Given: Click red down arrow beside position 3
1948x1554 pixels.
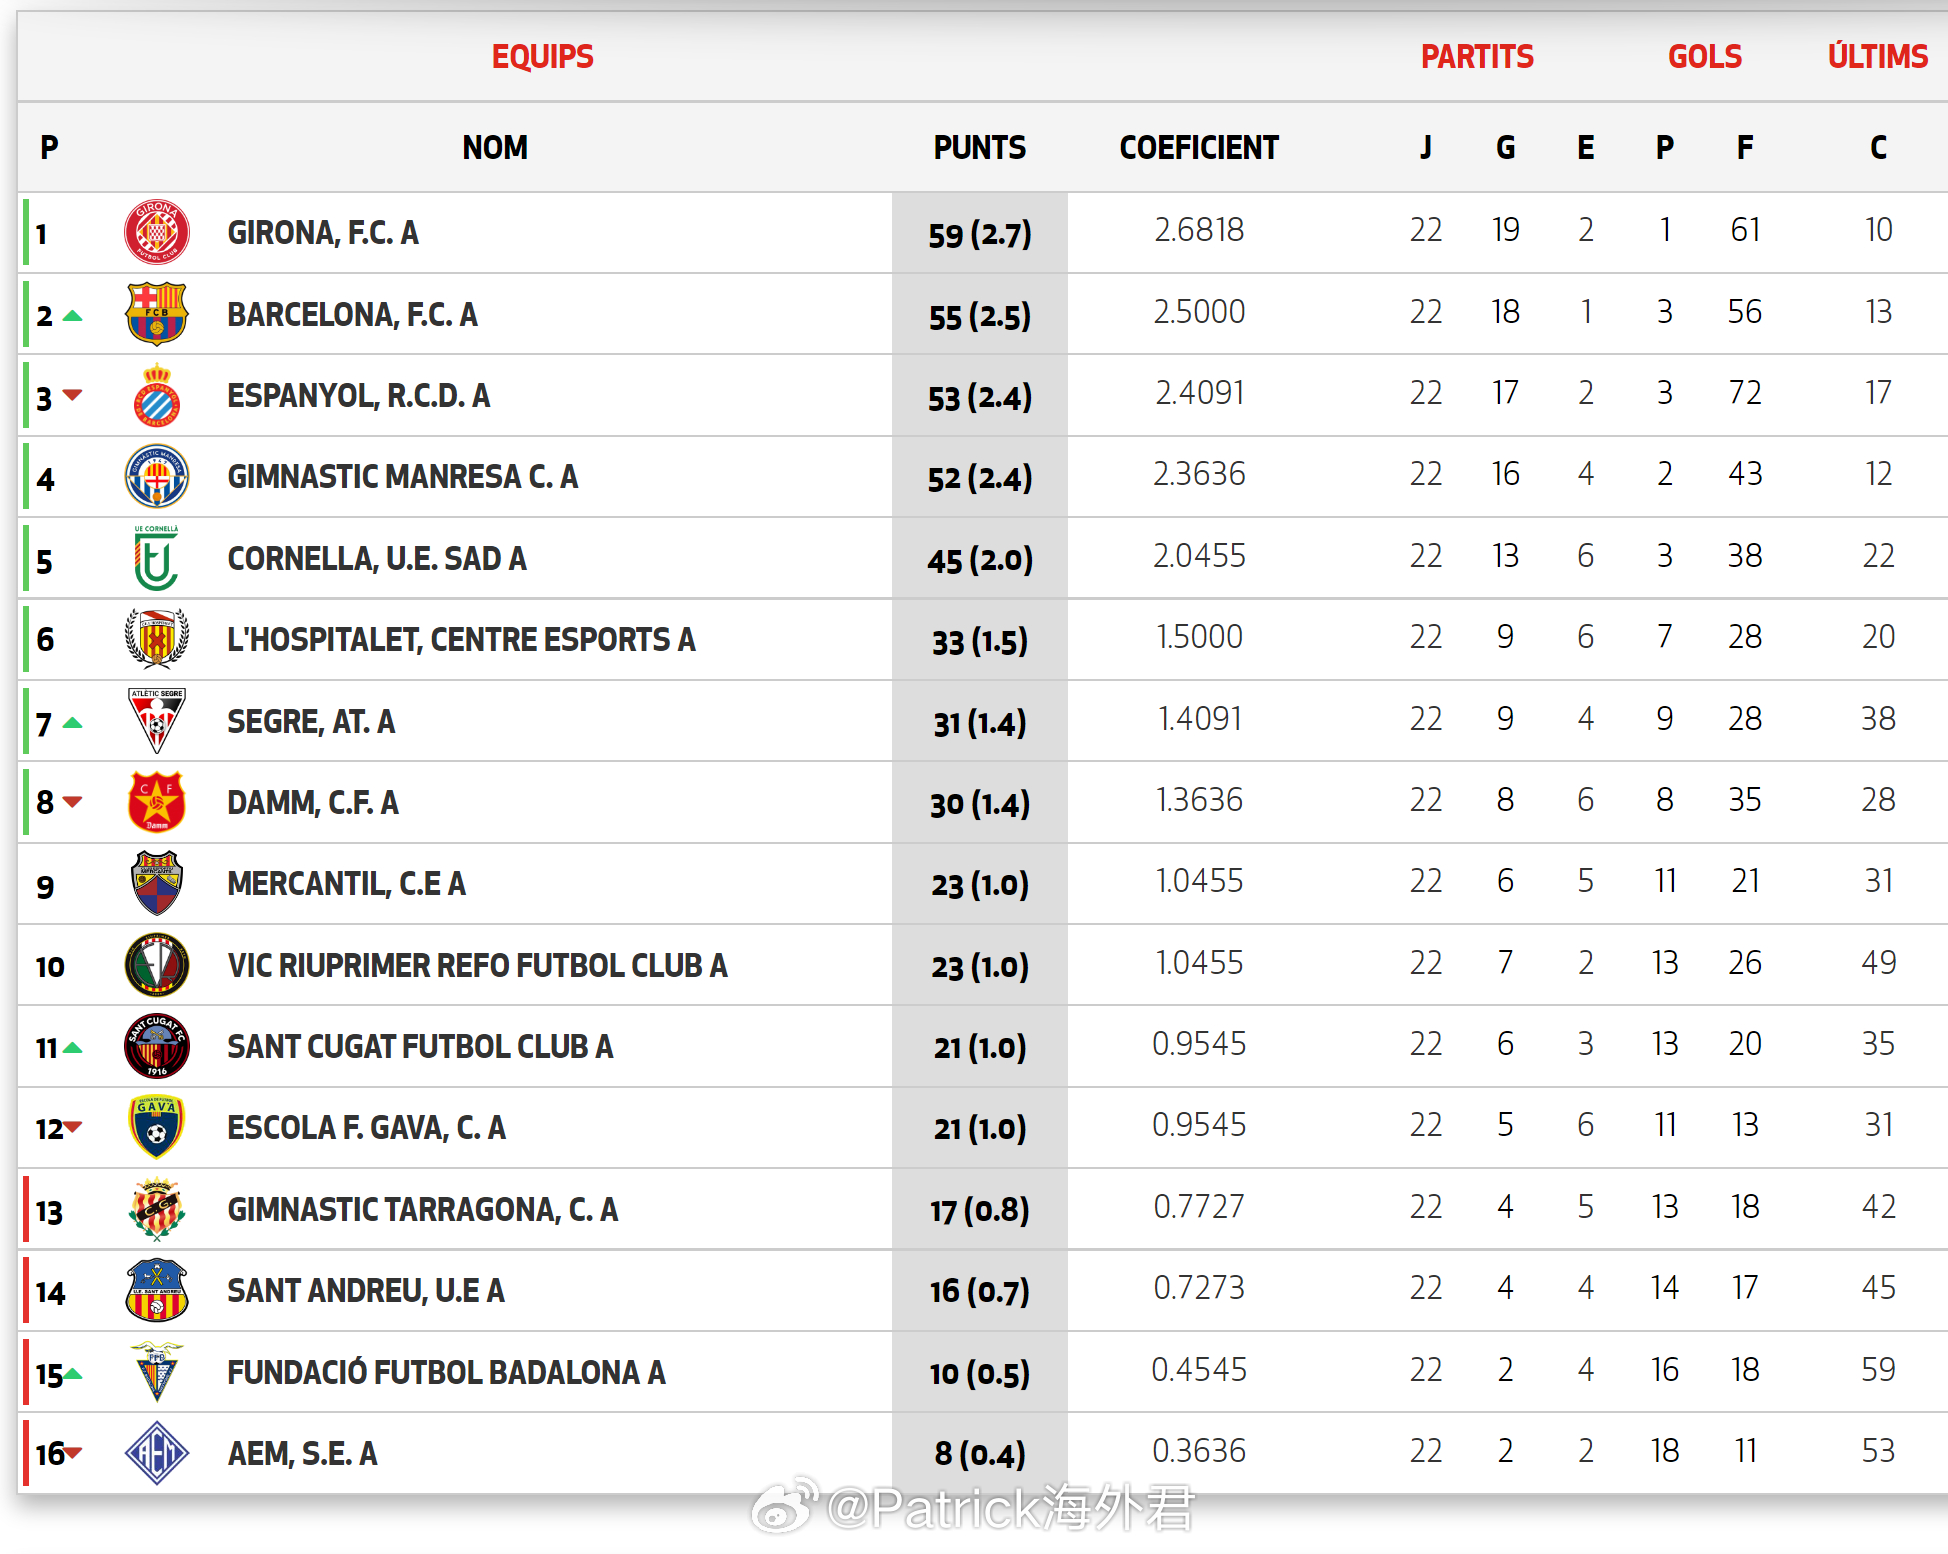Looking at the screenshot, I should [72, 395].
